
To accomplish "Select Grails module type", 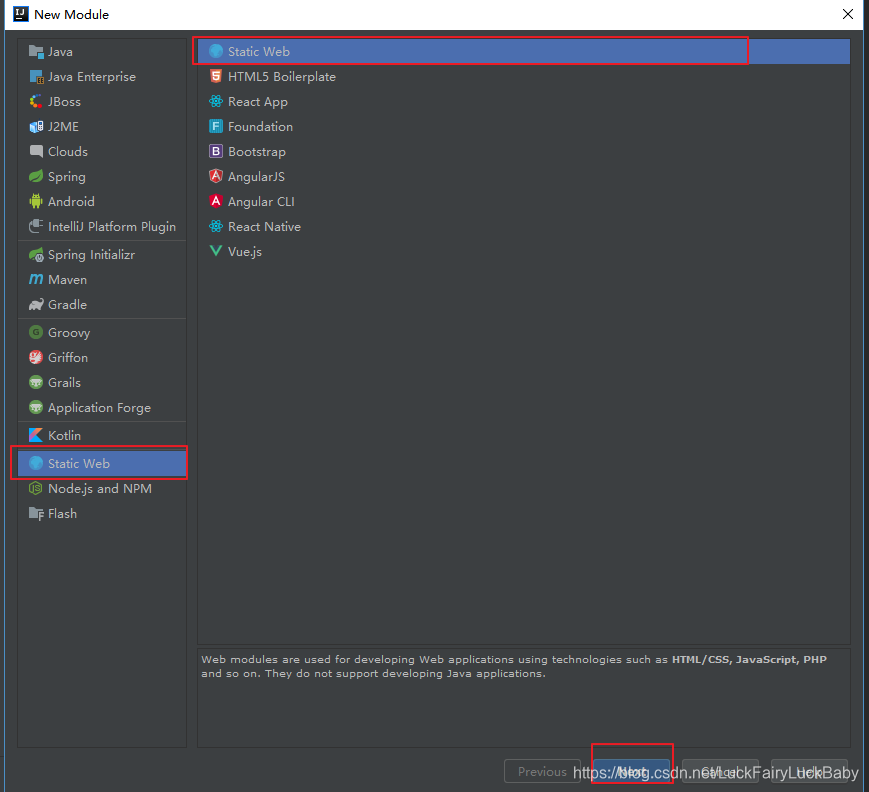I will tap(102, 382).
